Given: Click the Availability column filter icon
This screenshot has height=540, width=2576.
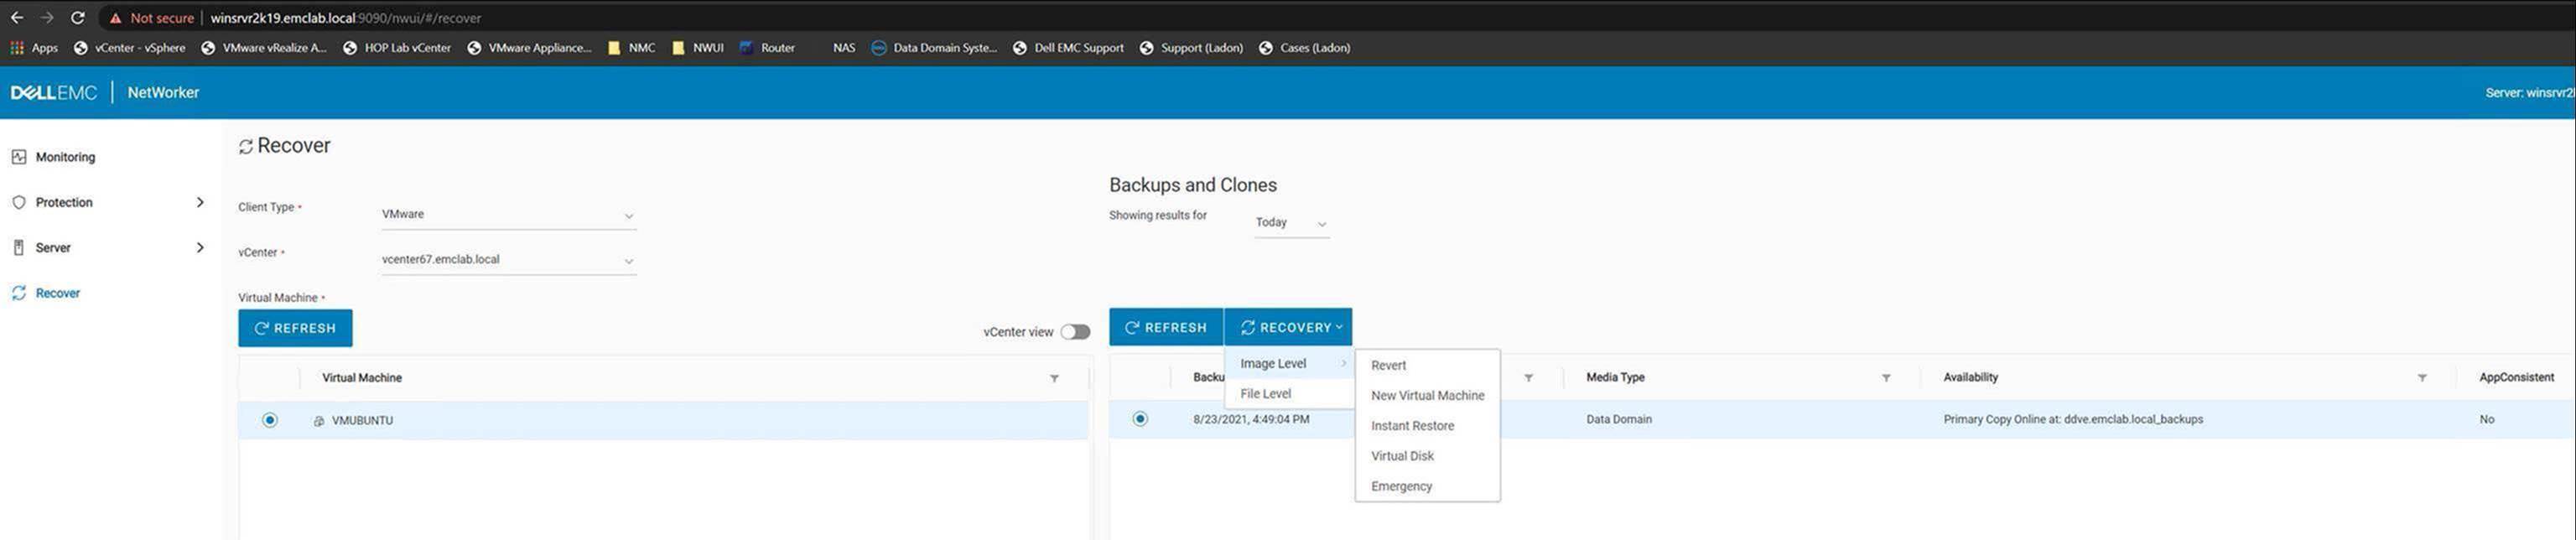Looking at the screenshot, I should [2422, 378].
